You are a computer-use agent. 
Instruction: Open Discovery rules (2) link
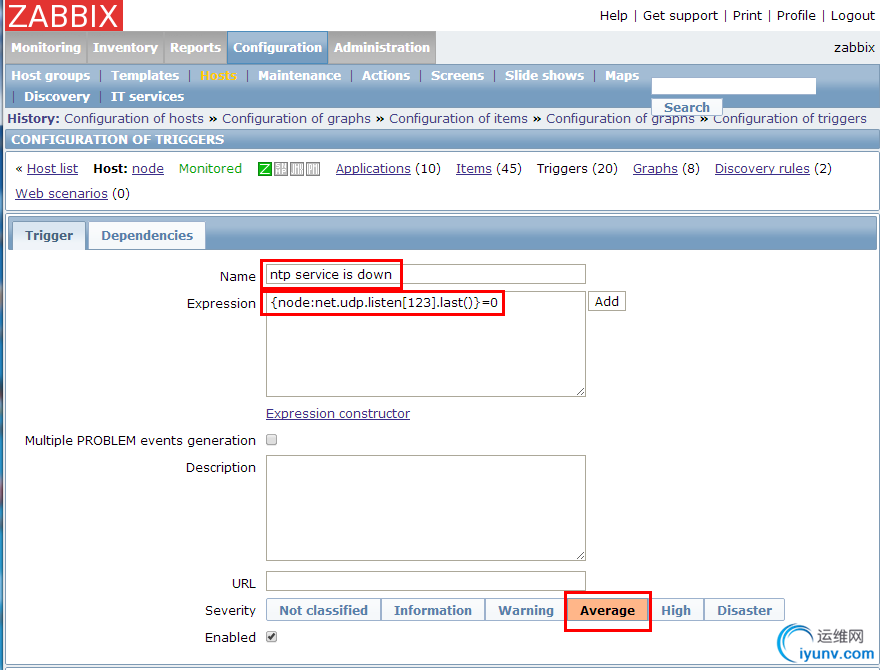(x=762, y=169)
